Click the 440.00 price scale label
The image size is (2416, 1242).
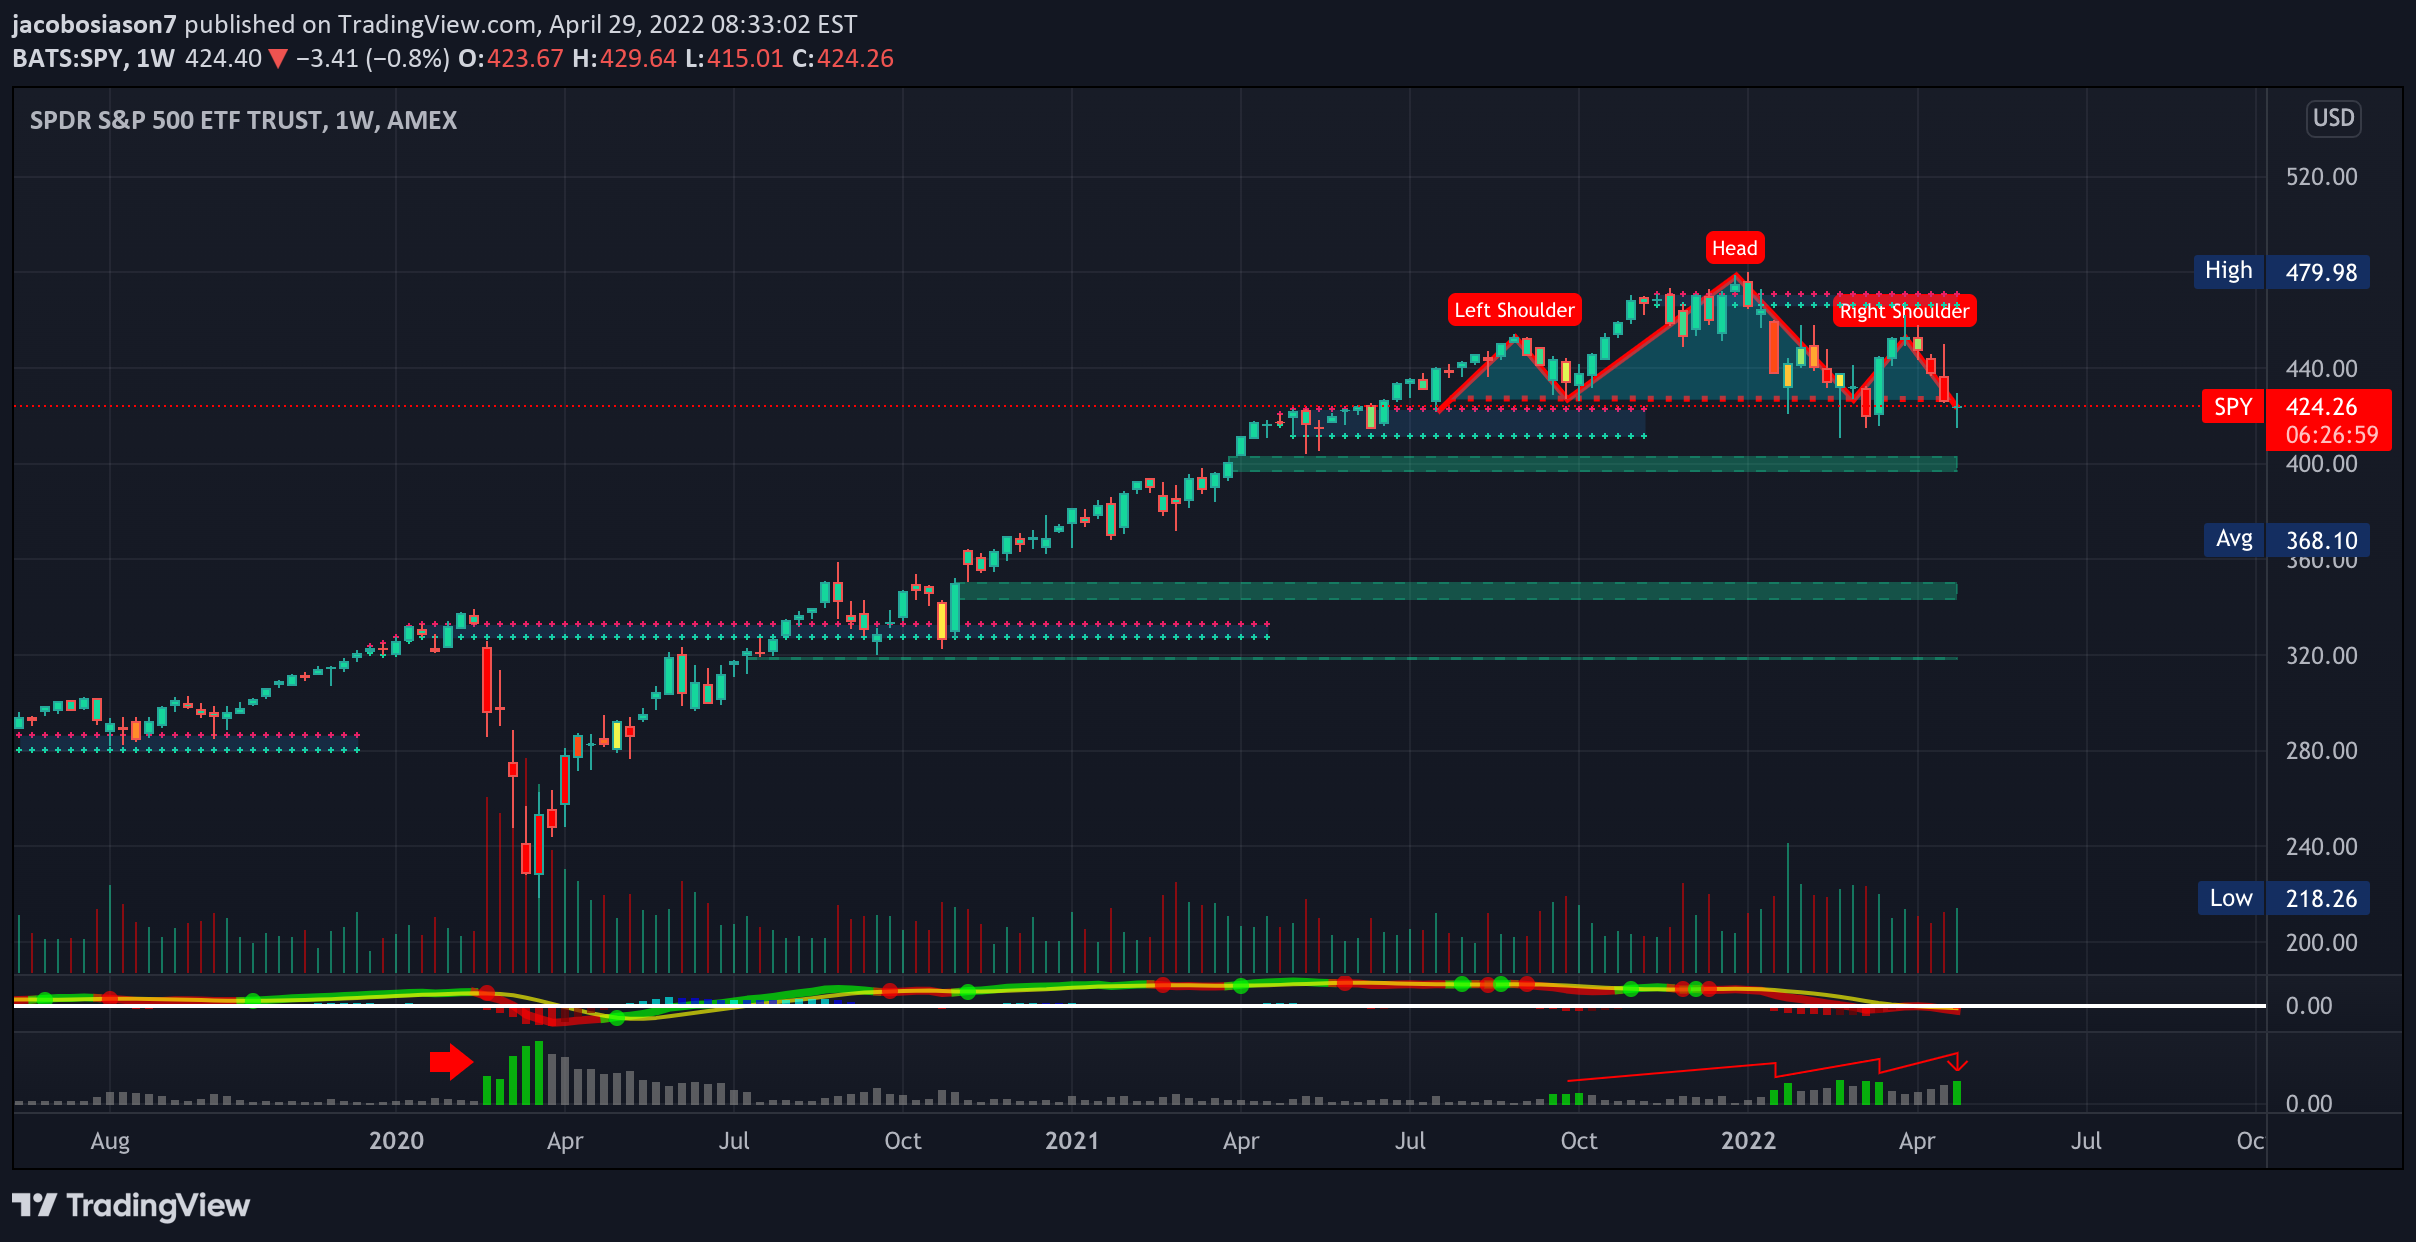2321,369
